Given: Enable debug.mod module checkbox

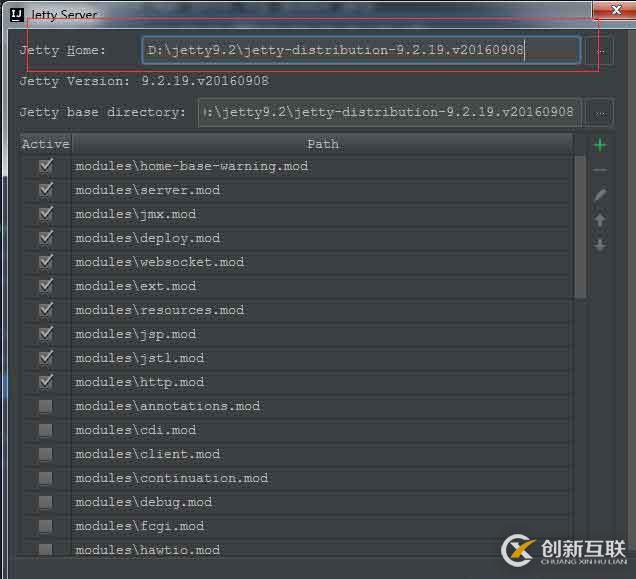Looking at the screenshot, I should tap(45, 502).
